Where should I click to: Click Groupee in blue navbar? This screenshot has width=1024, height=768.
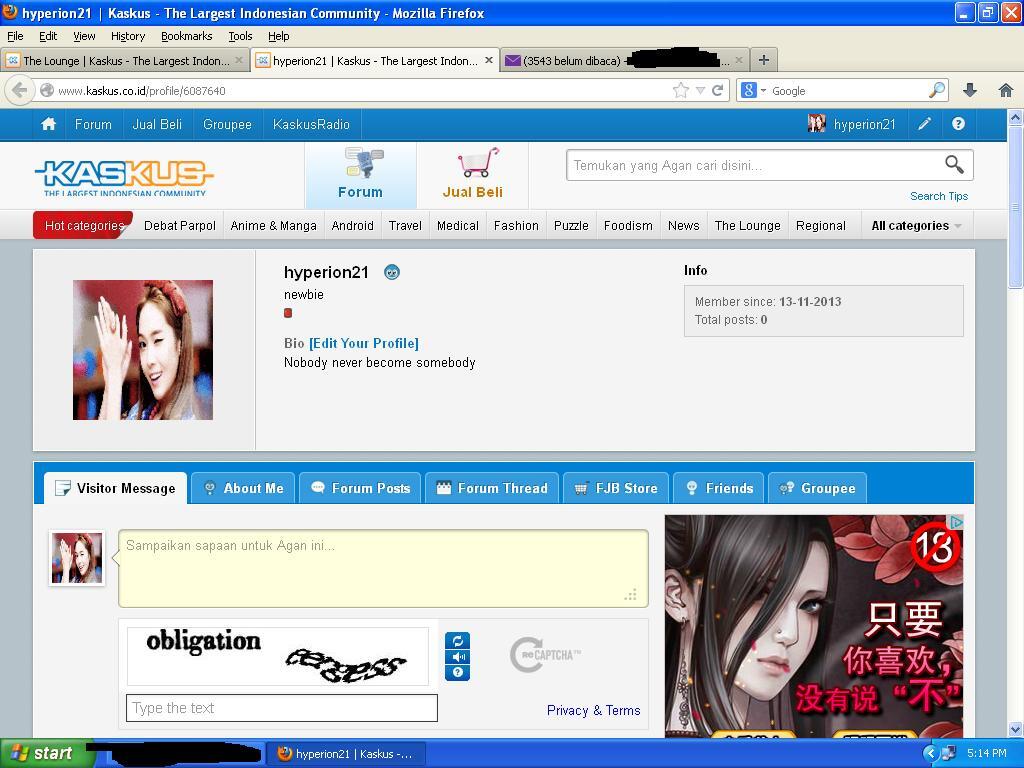pos(227,124)
